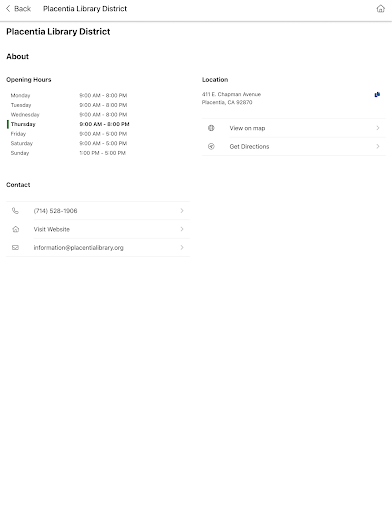Click the Placentia Library District top bar title
The image size is (392, 512).
[85, 9]
